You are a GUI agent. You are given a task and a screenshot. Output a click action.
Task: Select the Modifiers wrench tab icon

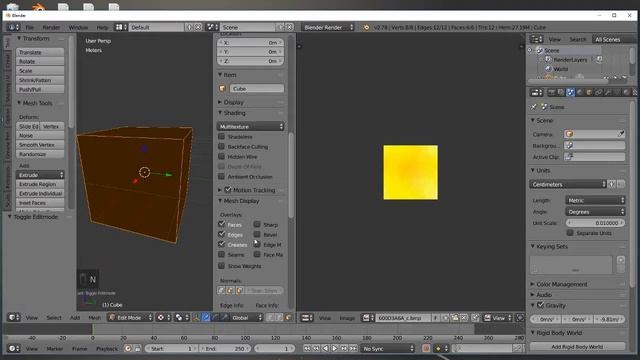[608, 93]
